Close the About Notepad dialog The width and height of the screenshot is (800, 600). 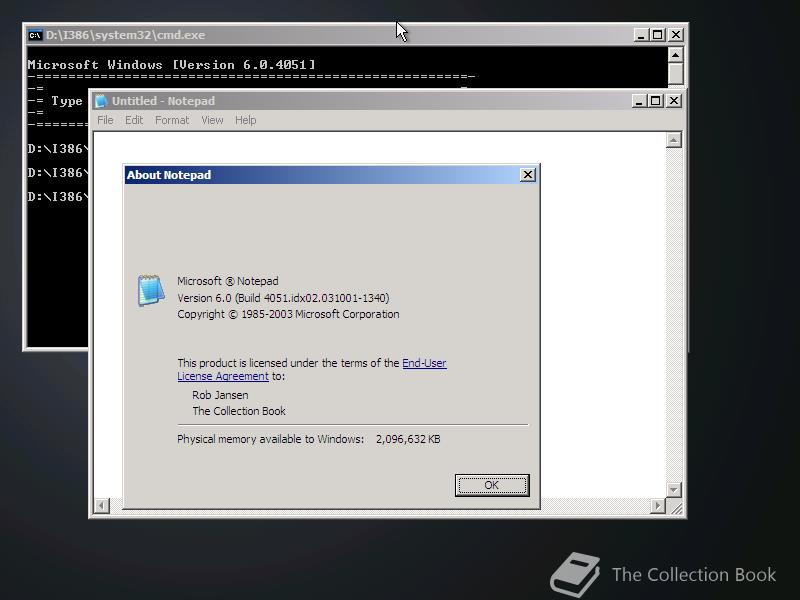click(528, 175)
